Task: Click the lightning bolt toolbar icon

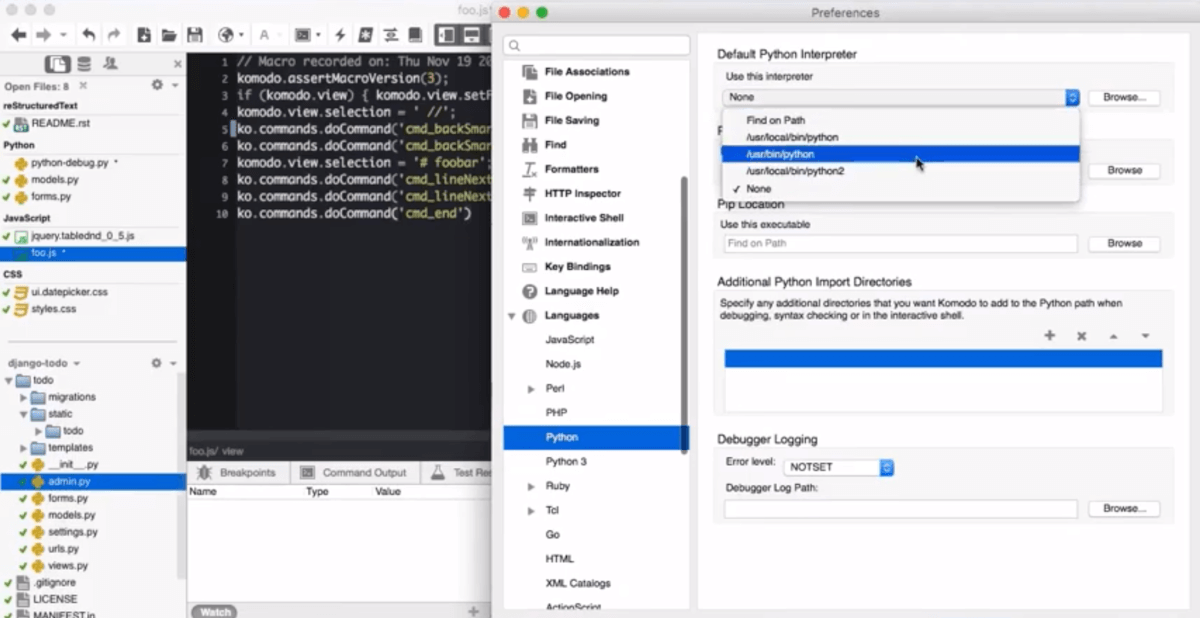Action: 340,35
